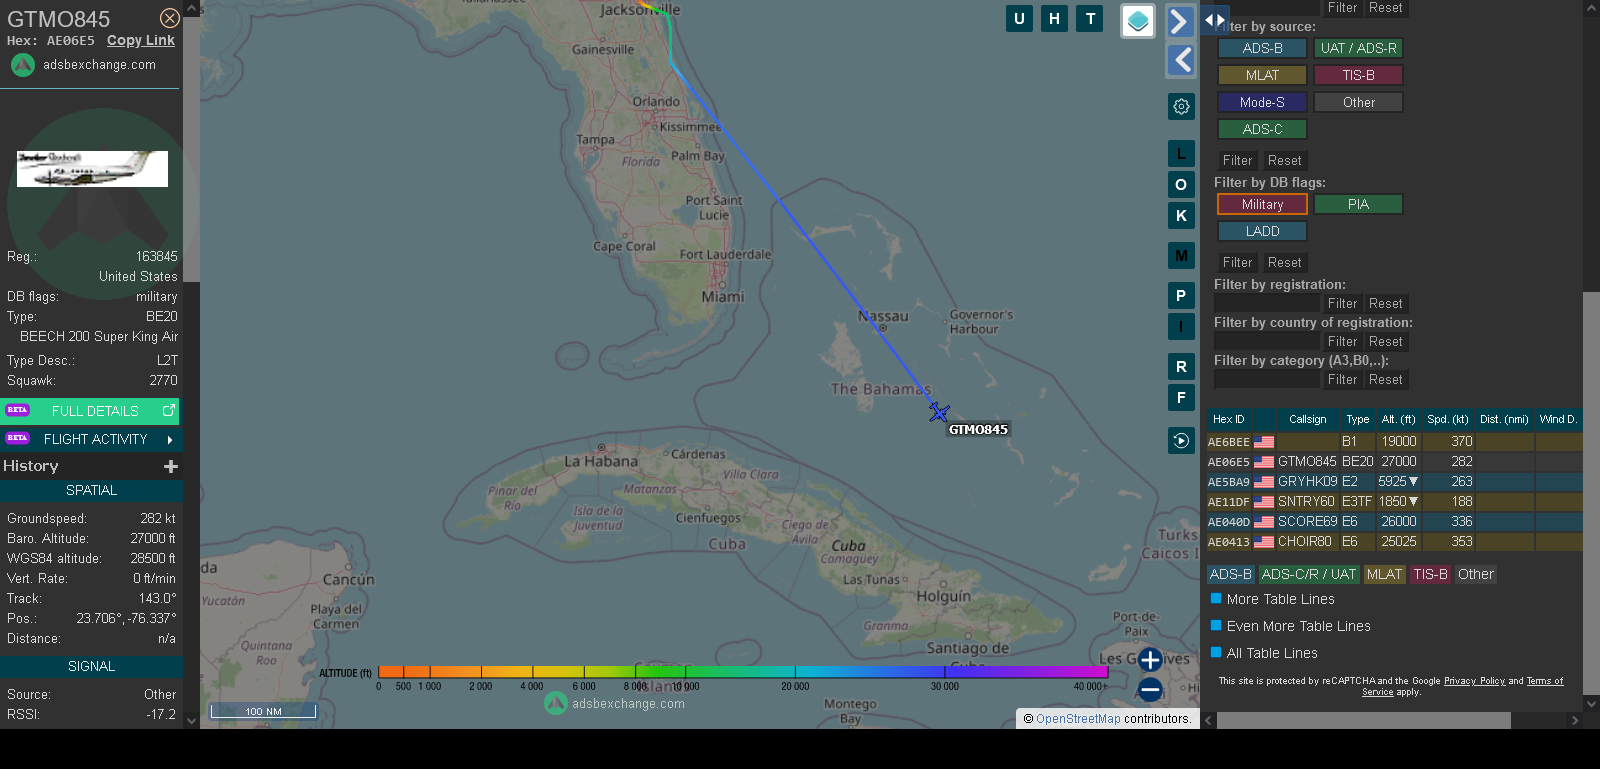Select the CHOIR80 table row
This screenshot has height=769, width=1600.
pyautogui.click(x=1394, y=542)
